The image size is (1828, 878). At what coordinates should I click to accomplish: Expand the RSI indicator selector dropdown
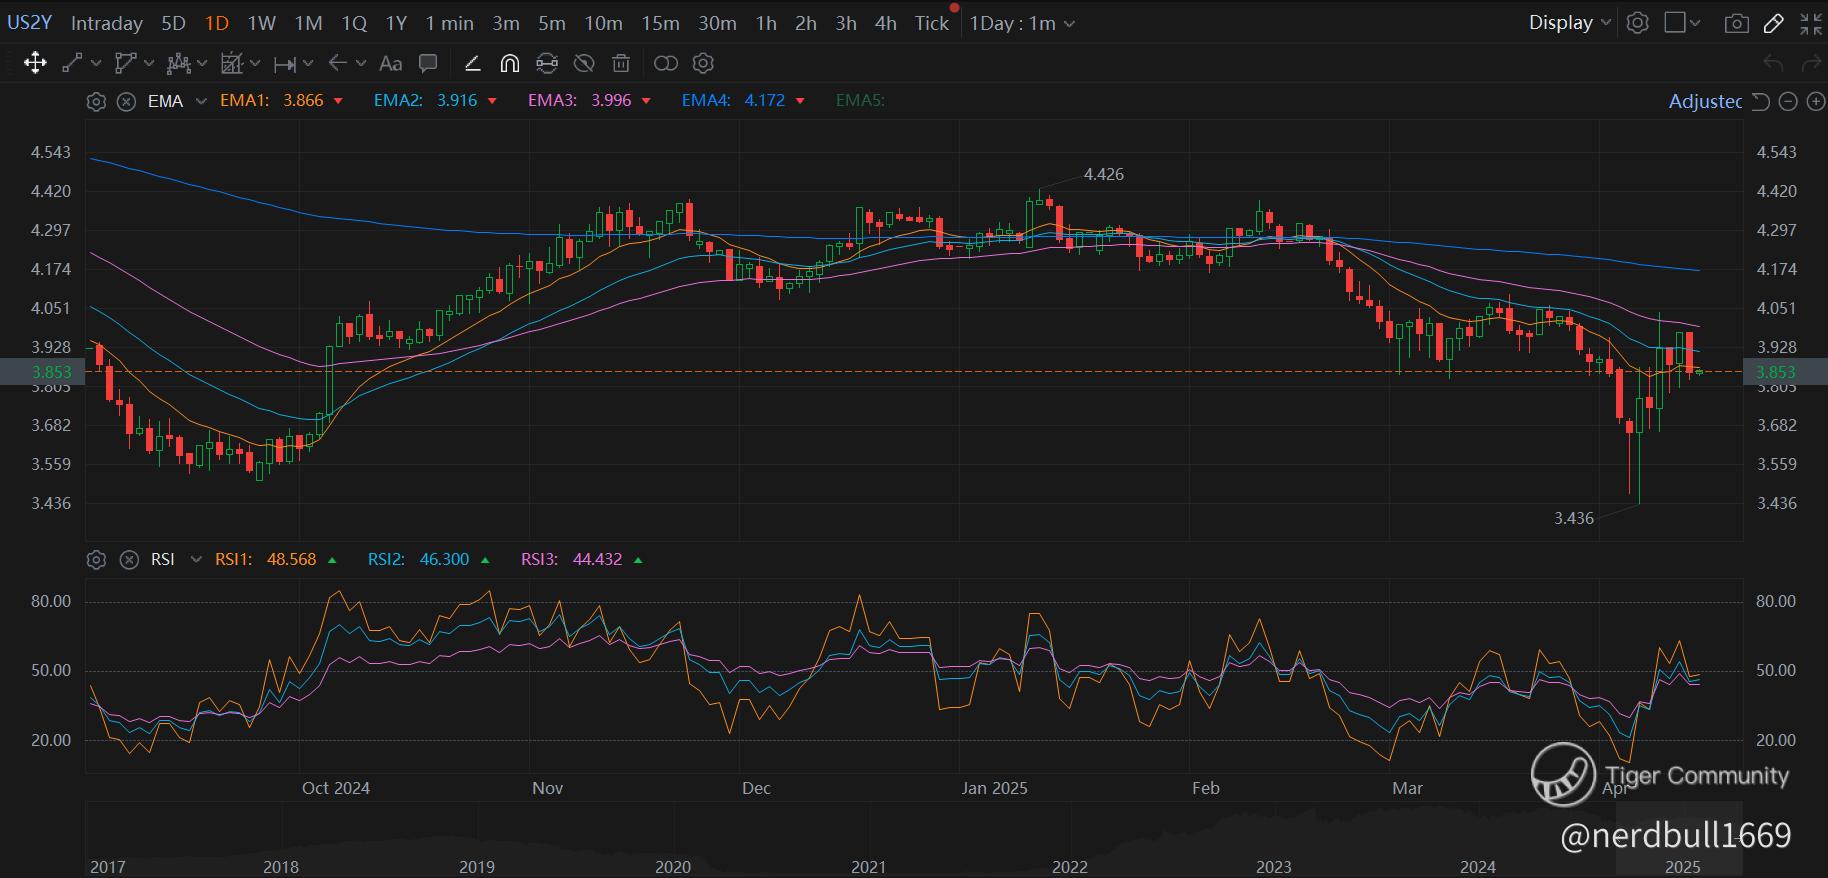[196, 560]
